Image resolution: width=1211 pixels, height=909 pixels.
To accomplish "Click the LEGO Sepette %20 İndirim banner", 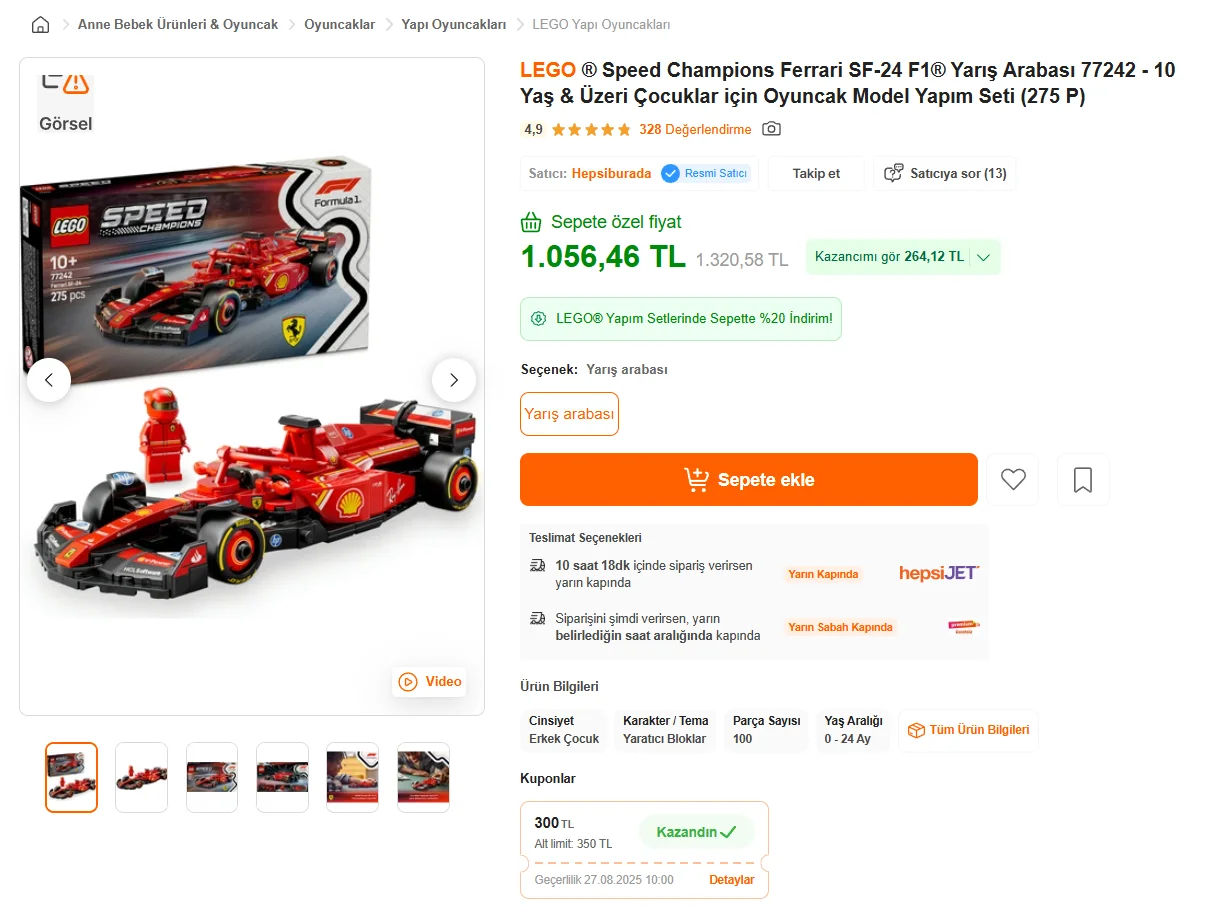I will (681, 319).
